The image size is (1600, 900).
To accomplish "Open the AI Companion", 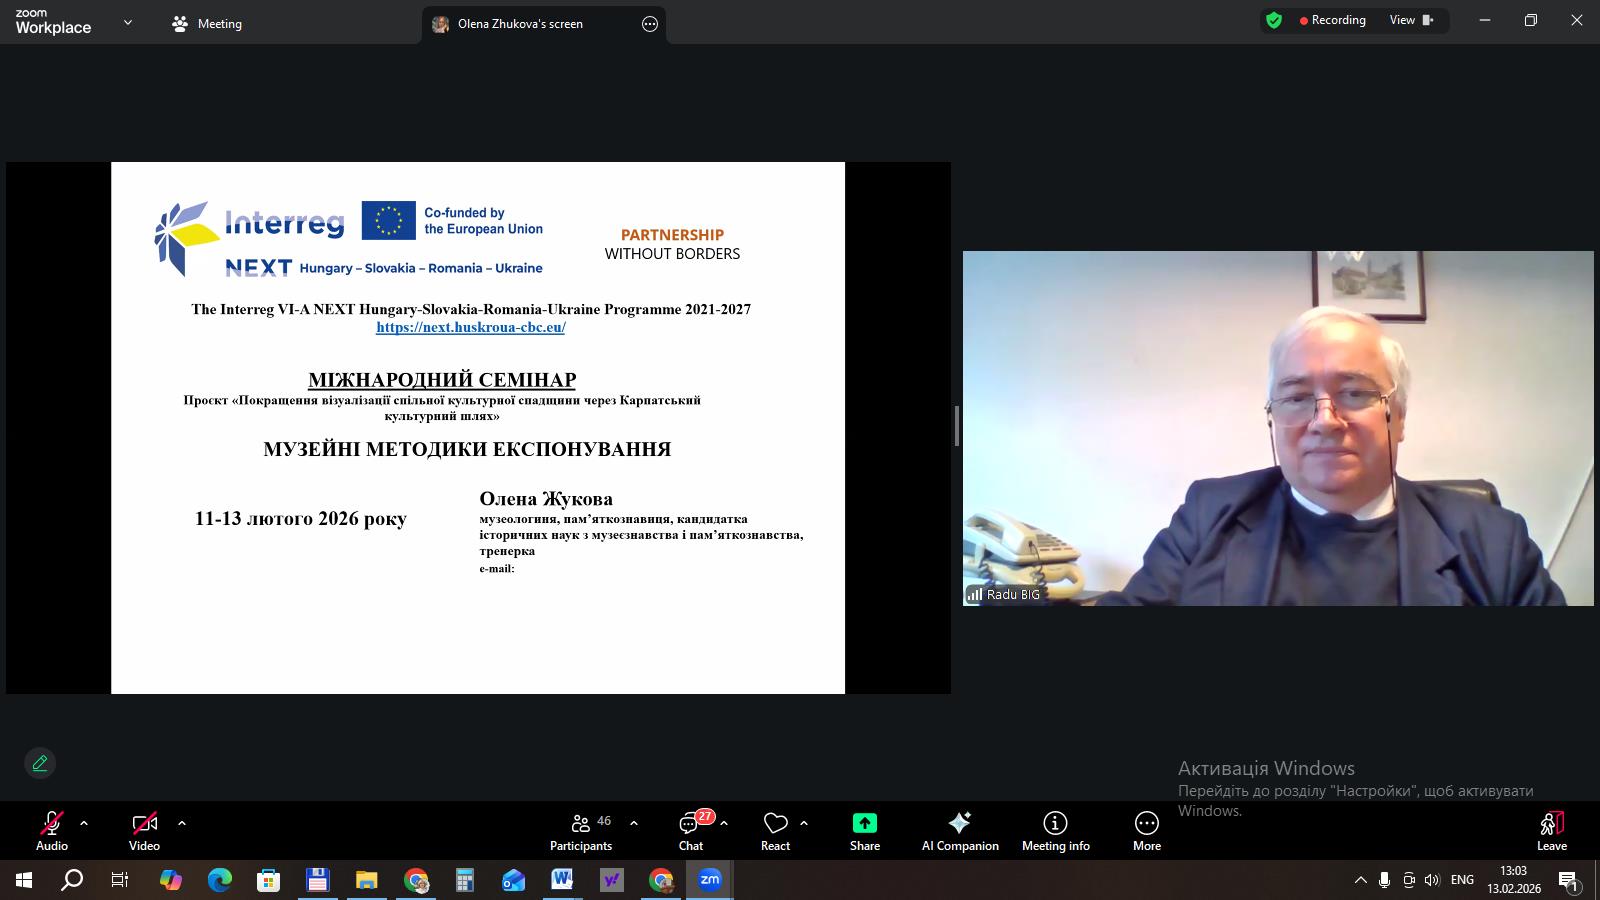I will [959, 829].
